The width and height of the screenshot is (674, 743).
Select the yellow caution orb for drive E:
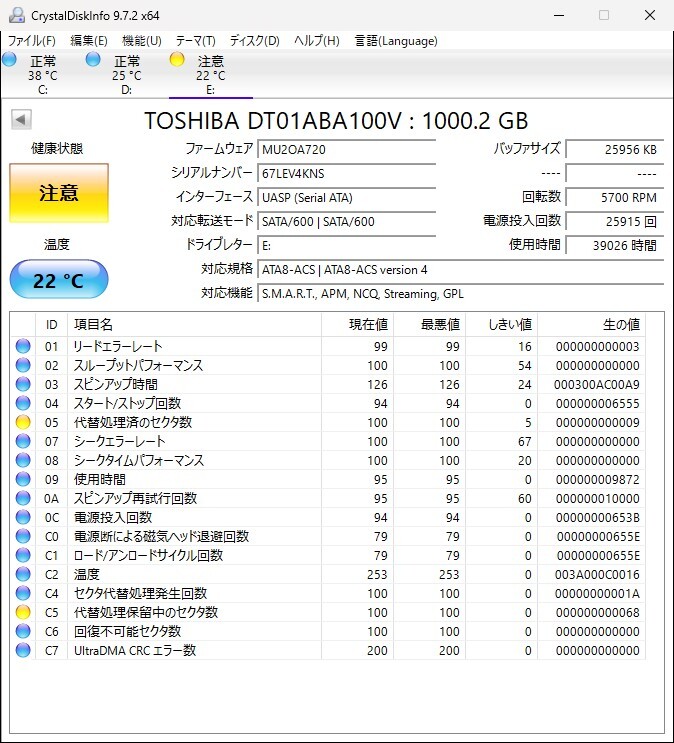[177, 60]
